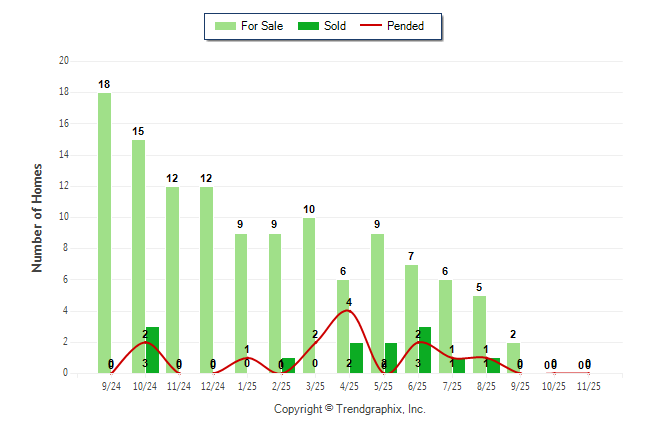The width and height of the screenshot is (646, 434).
Task: Click the Pended line peak at 4/25
Action: (348, 311)
